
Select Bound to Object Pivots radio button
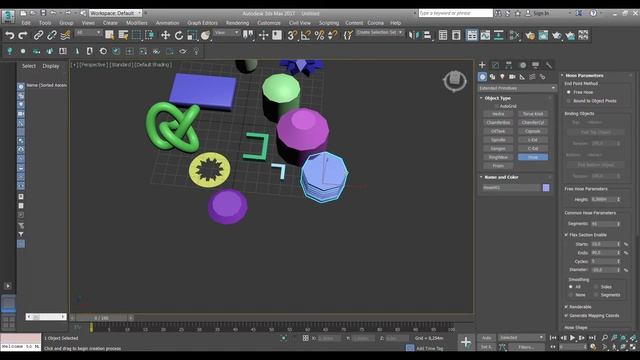[569, 101]
